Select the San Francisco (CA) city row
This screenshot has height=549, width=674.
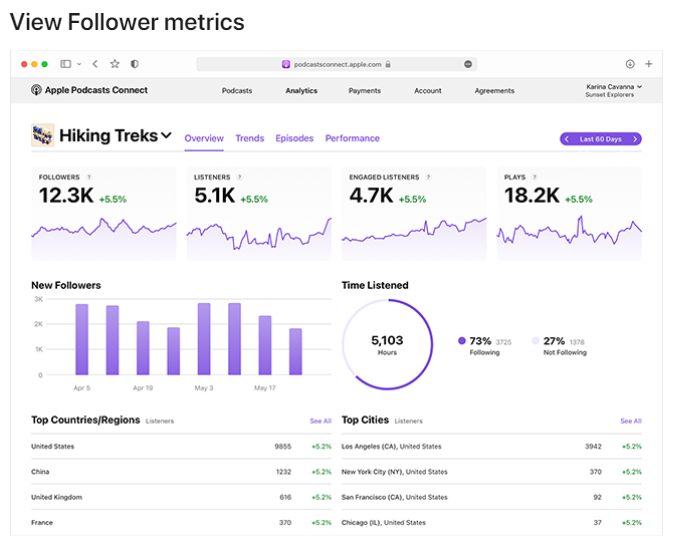pos(491,497)
